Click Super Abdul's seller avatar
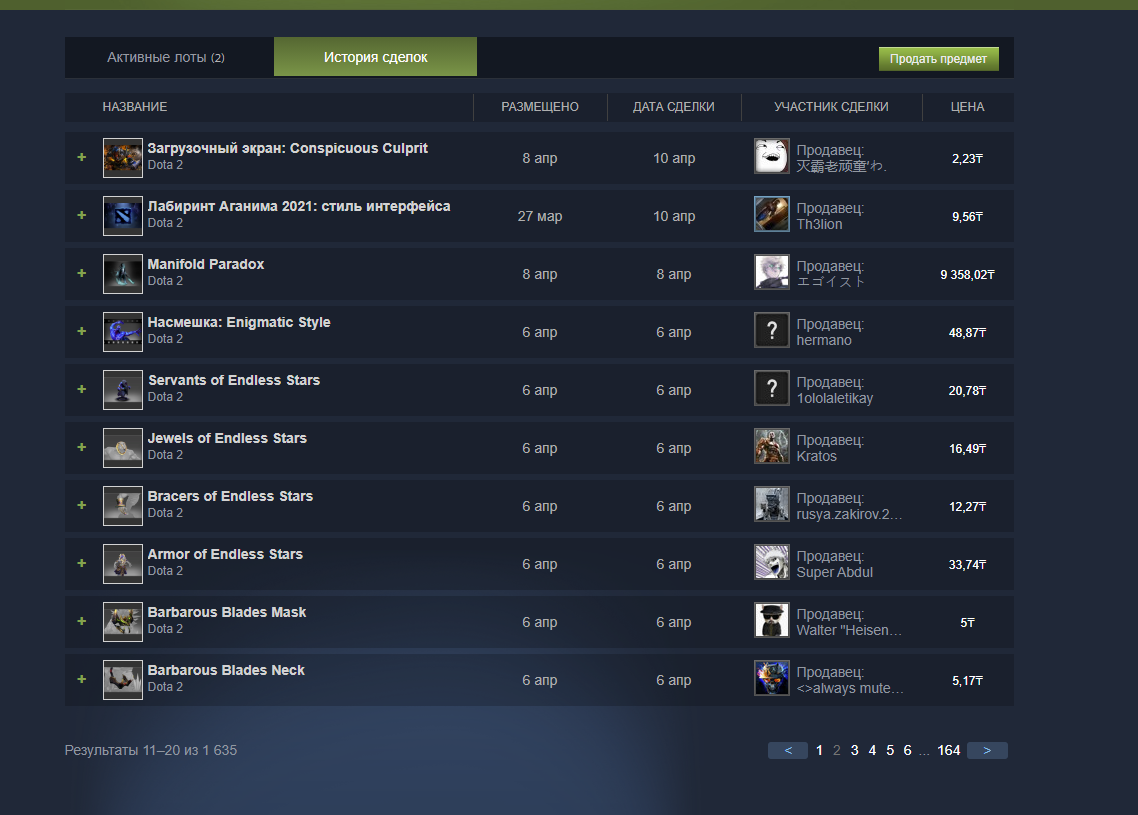1138x815 pixels. (x=771, y=563)
